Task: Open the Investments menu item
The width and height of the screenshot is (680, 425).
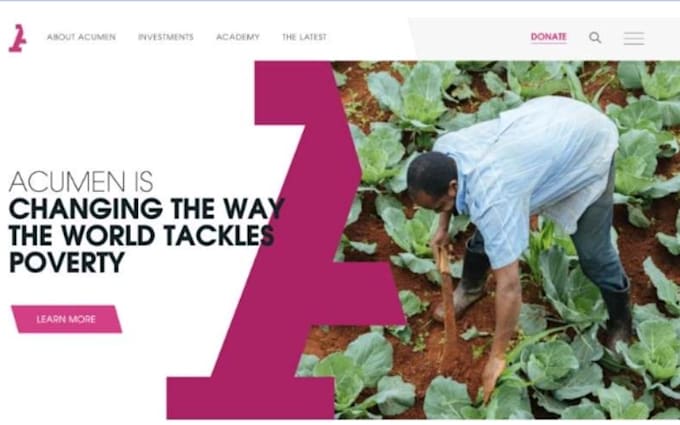Action: [x=166, y=37]
